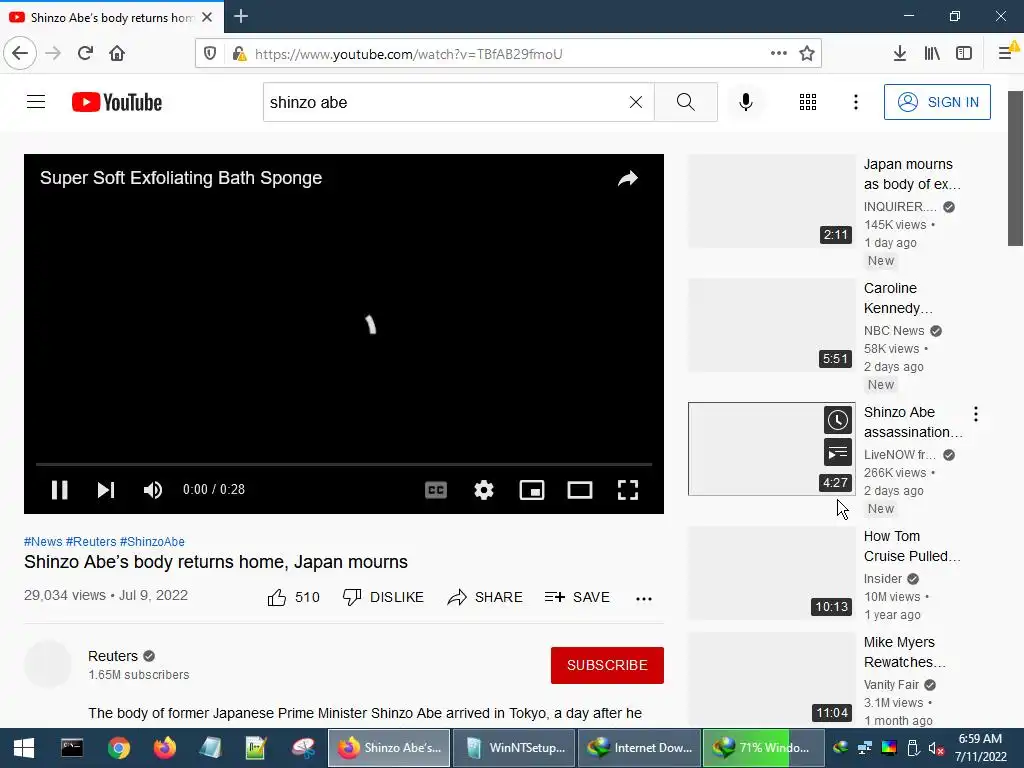Go to YouTube home via logo
The width and height of the screenshot is (1024, 768).
click(117, 102)
